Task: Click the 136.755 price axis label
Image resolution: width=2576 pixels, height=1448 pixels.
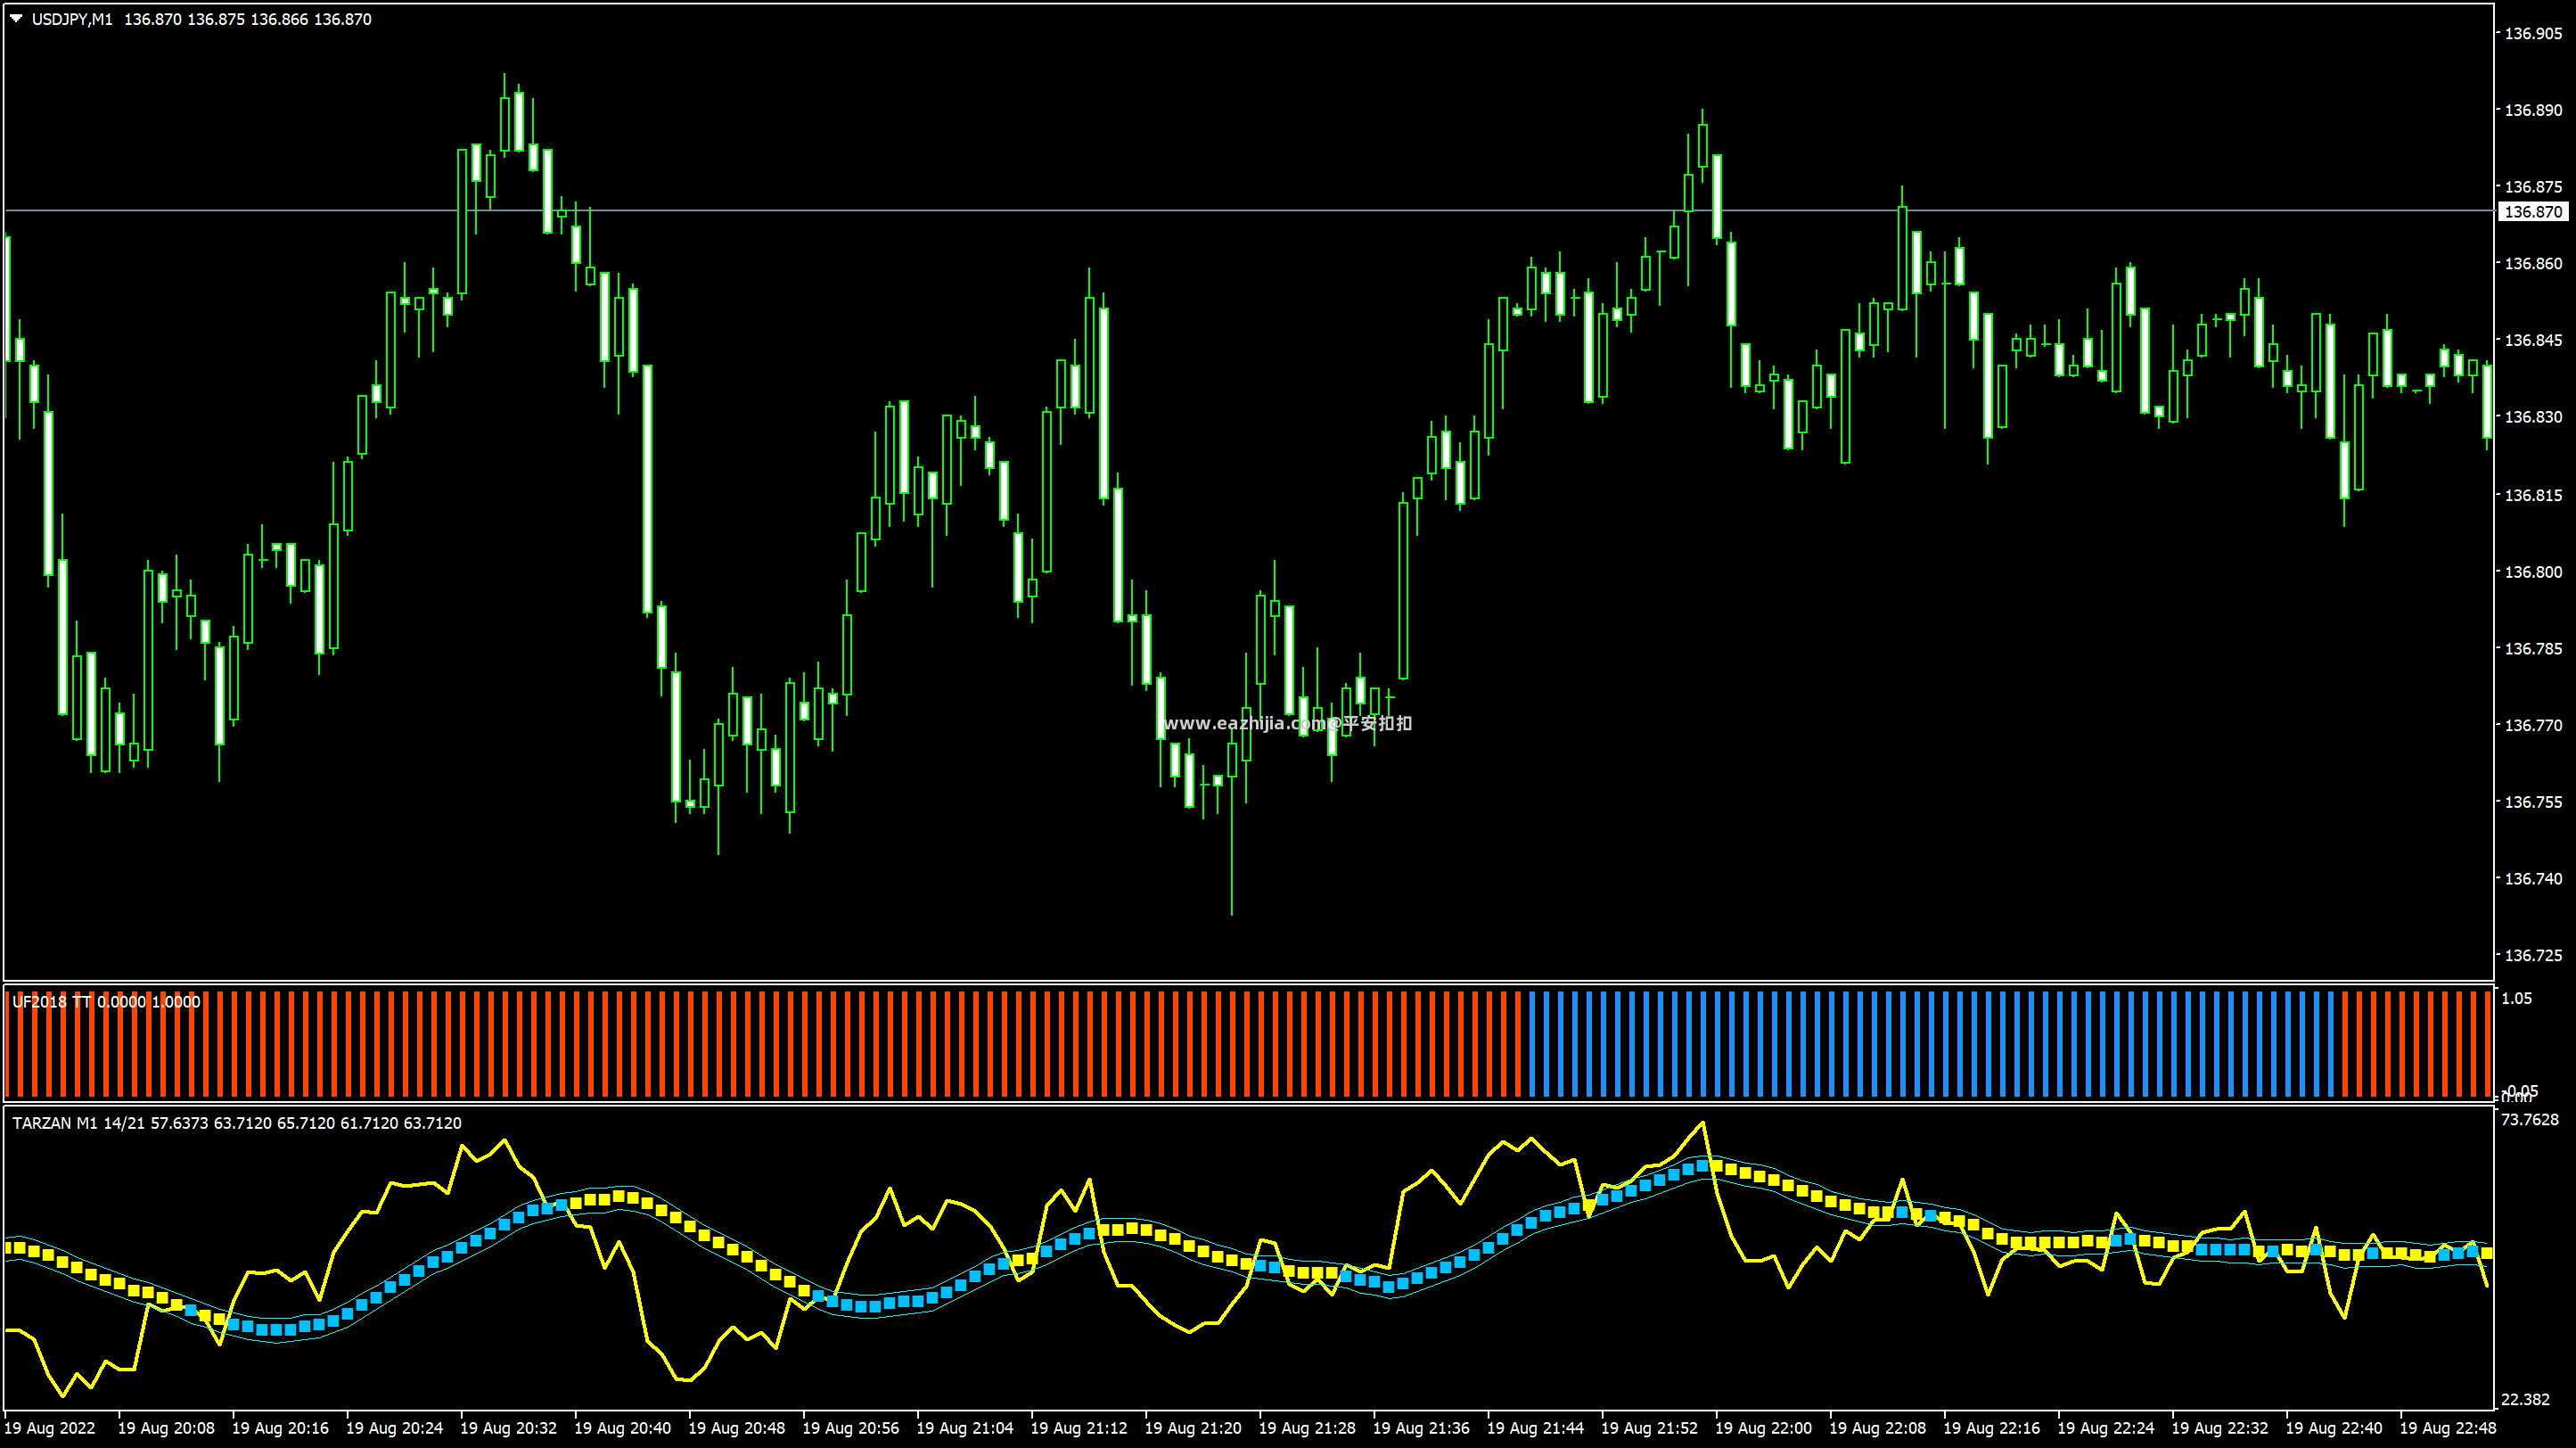Action: click(2533, 802)
